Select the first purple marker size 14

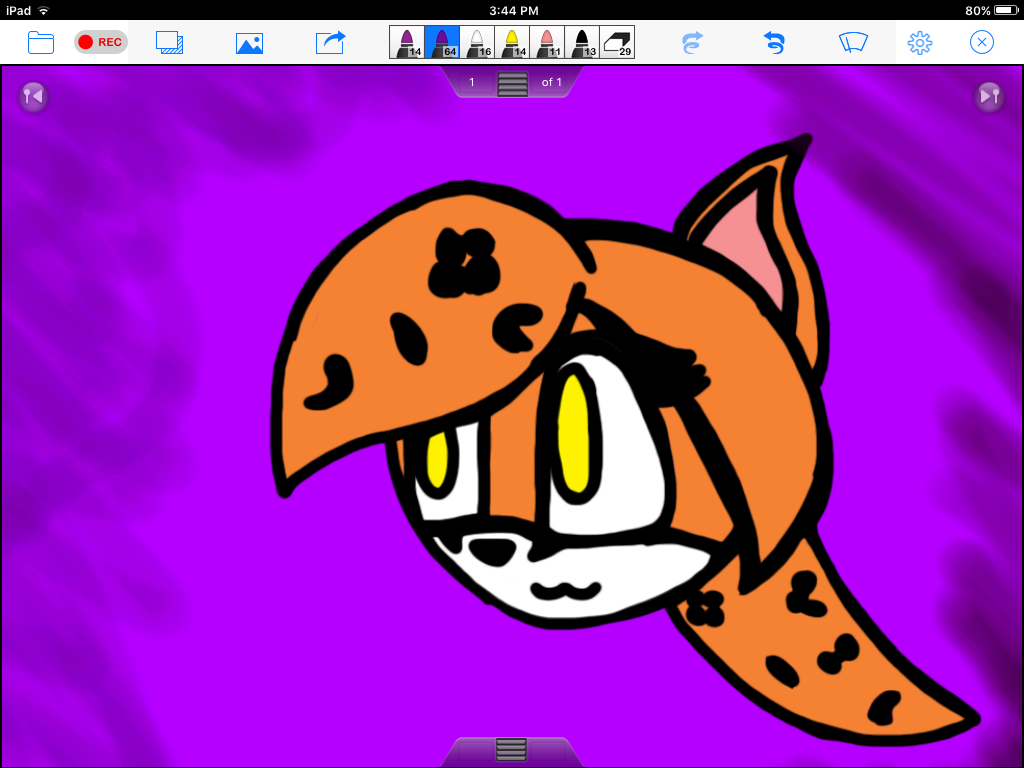[x=407, y=42]
